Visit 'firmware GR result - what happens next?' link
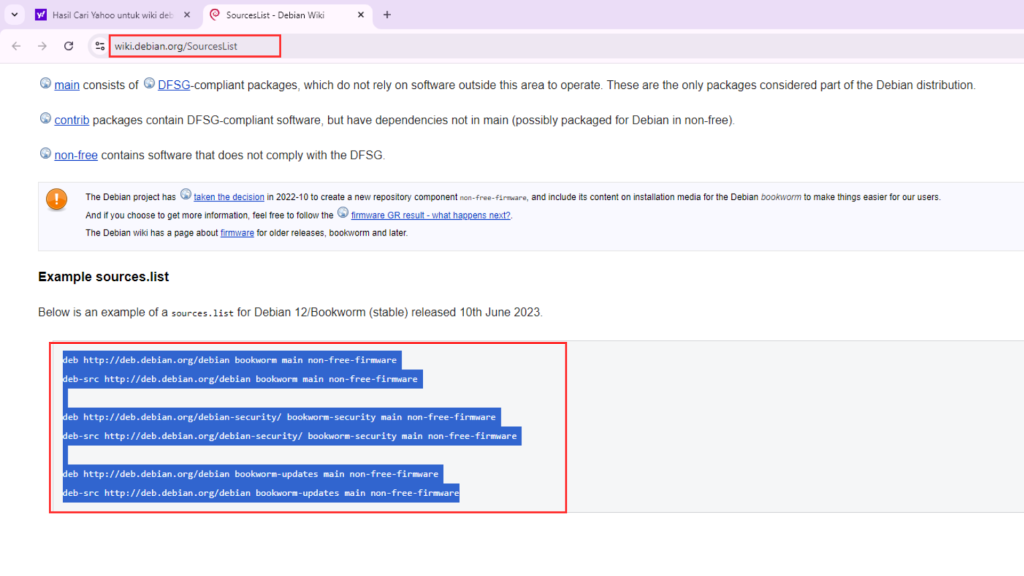 coord(430,215)
